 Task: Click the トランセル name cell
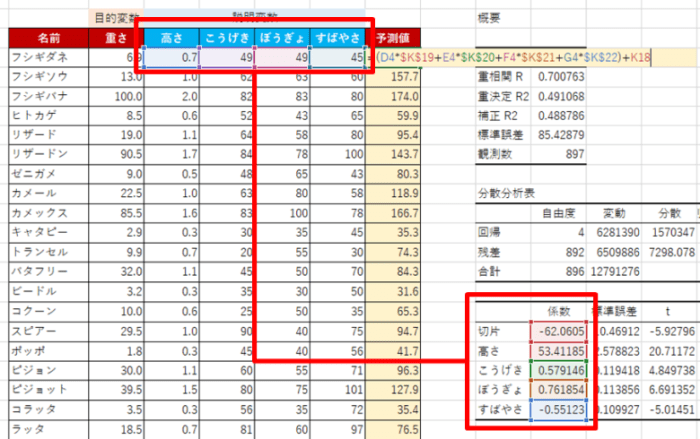coord(49,252)
